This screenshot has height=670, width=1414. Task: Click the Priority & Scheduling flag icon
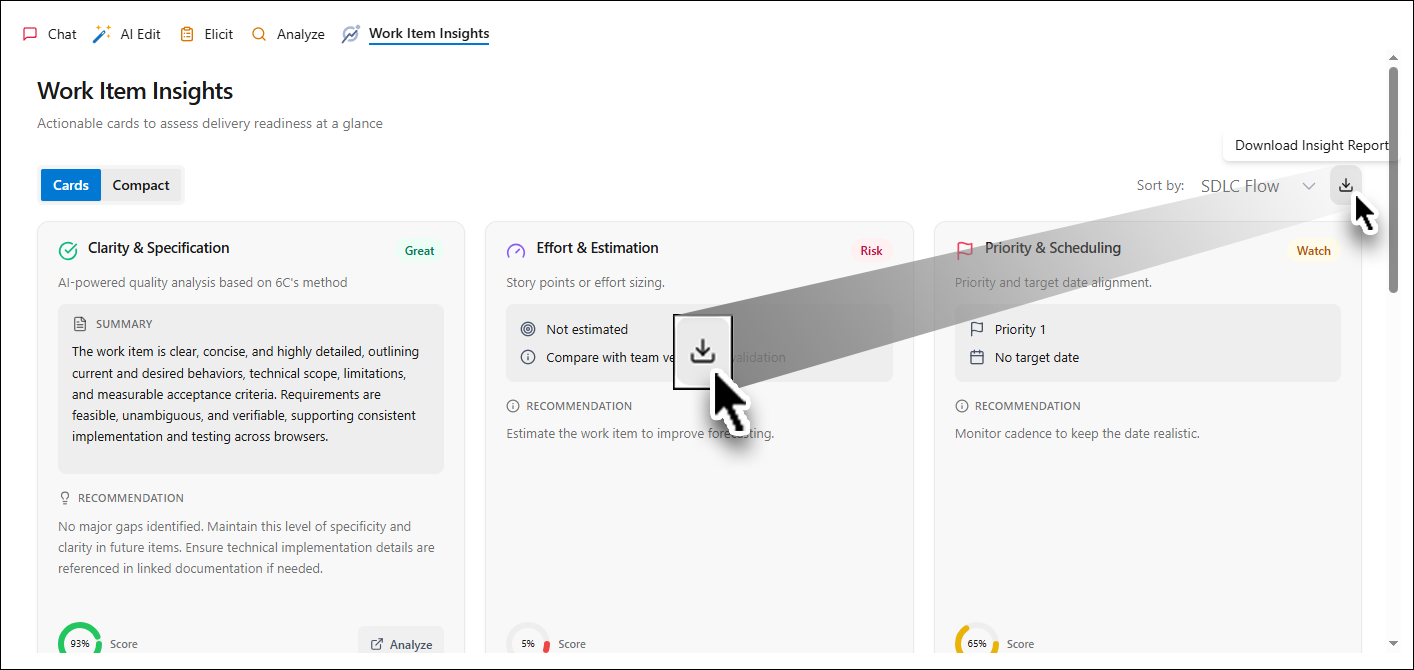coord(965,250)
